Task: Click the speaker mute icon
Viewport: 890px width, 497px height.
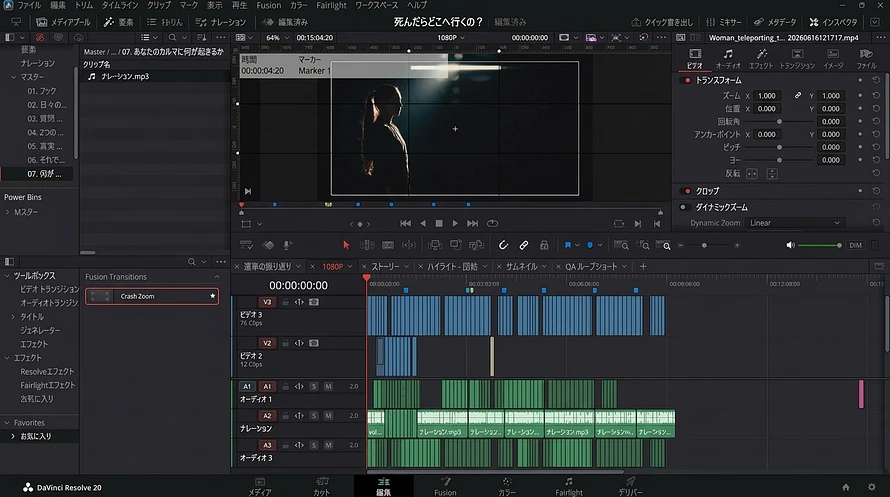Action: (790, 245)
